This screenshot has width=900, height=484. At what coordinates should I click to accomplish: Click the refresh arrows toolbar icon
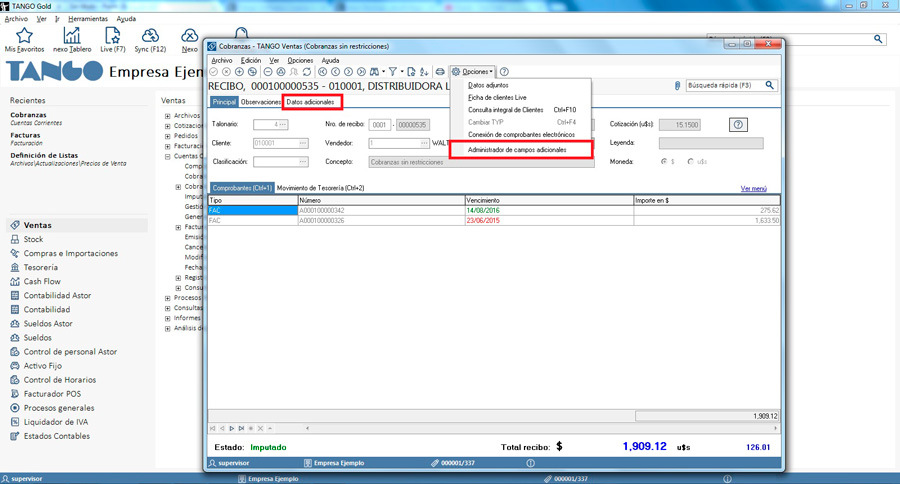[307, 72]
